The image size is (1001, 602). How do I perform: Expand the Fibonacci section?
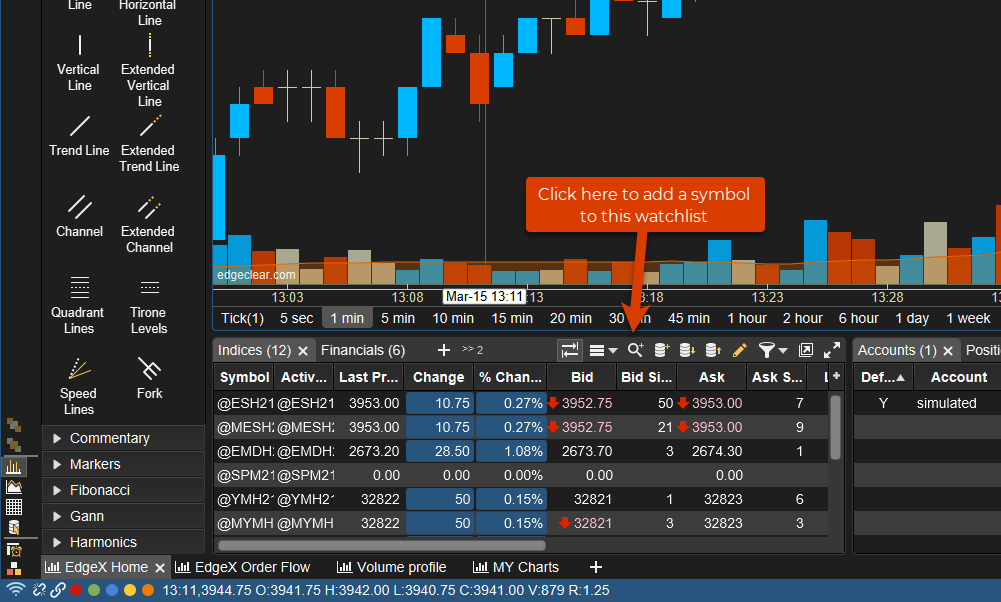click(x=123, y=490)
